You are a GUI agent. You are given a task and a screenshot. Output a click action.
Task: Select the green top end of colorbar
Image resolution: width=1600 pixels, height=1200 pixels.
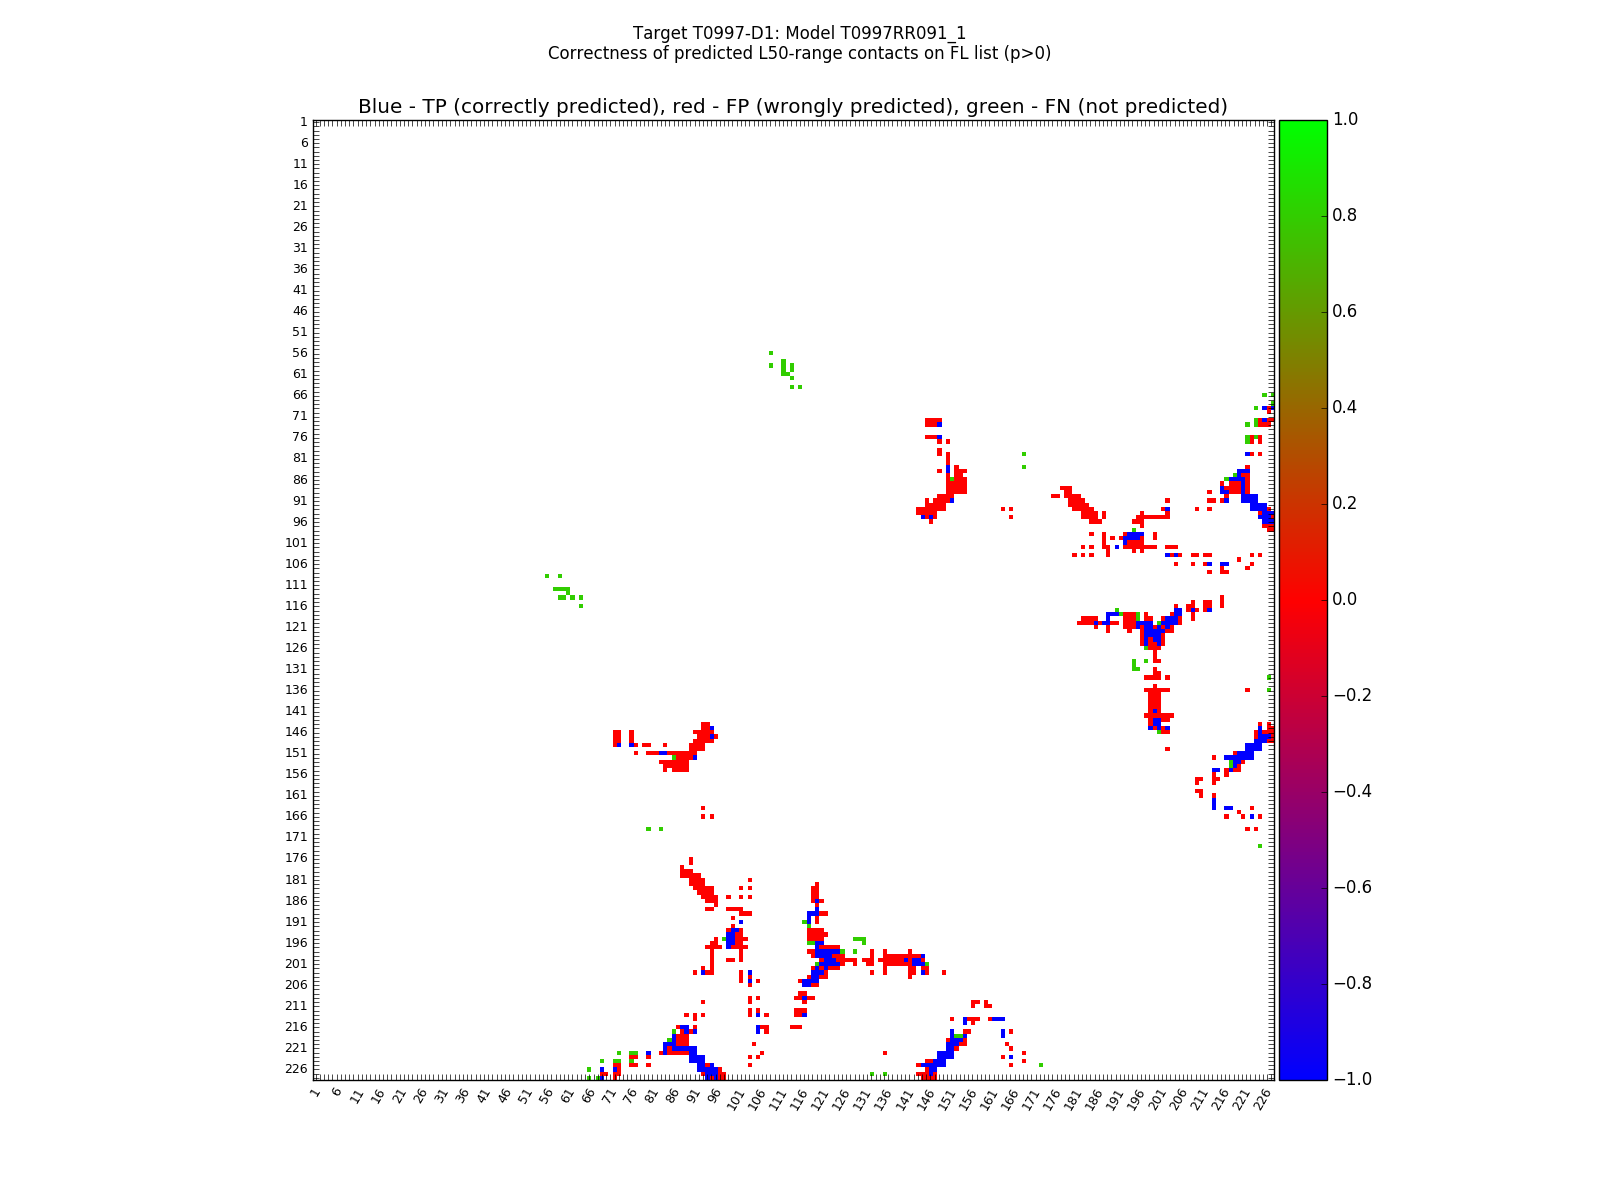[1302, 125]
